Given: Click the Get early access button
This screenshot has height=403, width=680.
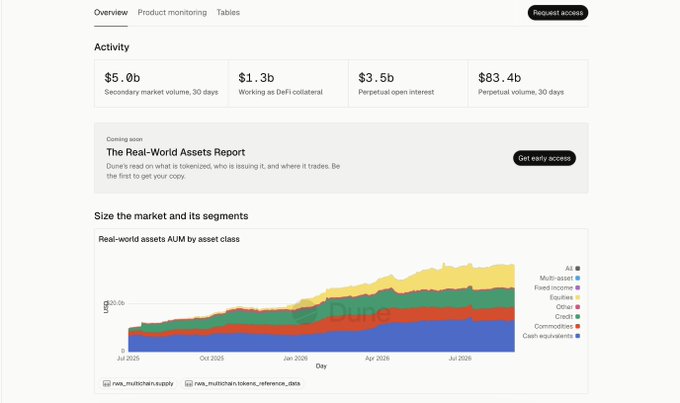Looking at the screenshot, I should (544, 158).
